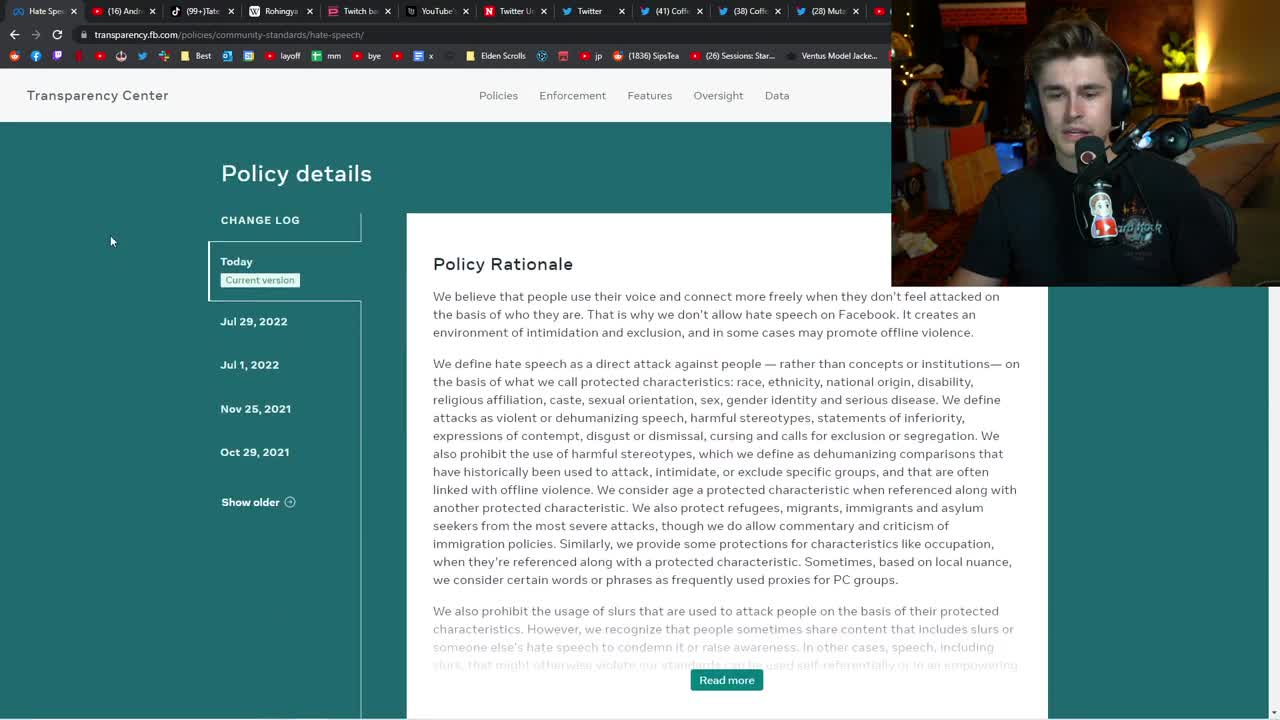Switch to the (16) YouTube tab
Image resolution: width=1280 pixels, height=720 pixels.
point(124,11)
